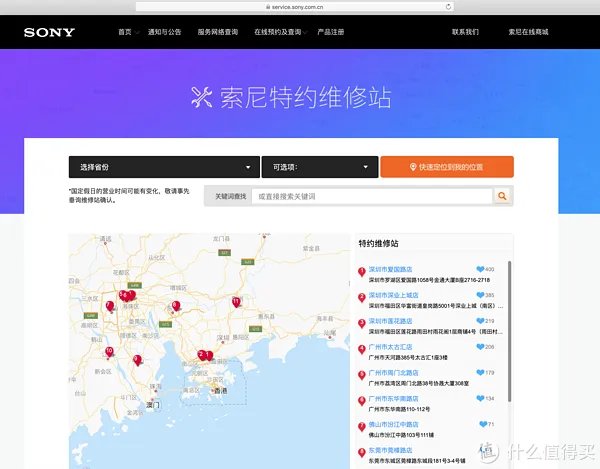Screen dimensions: 600x469
Task: Click the 特约维修站 list heading
Action: [x=378, y=243]
